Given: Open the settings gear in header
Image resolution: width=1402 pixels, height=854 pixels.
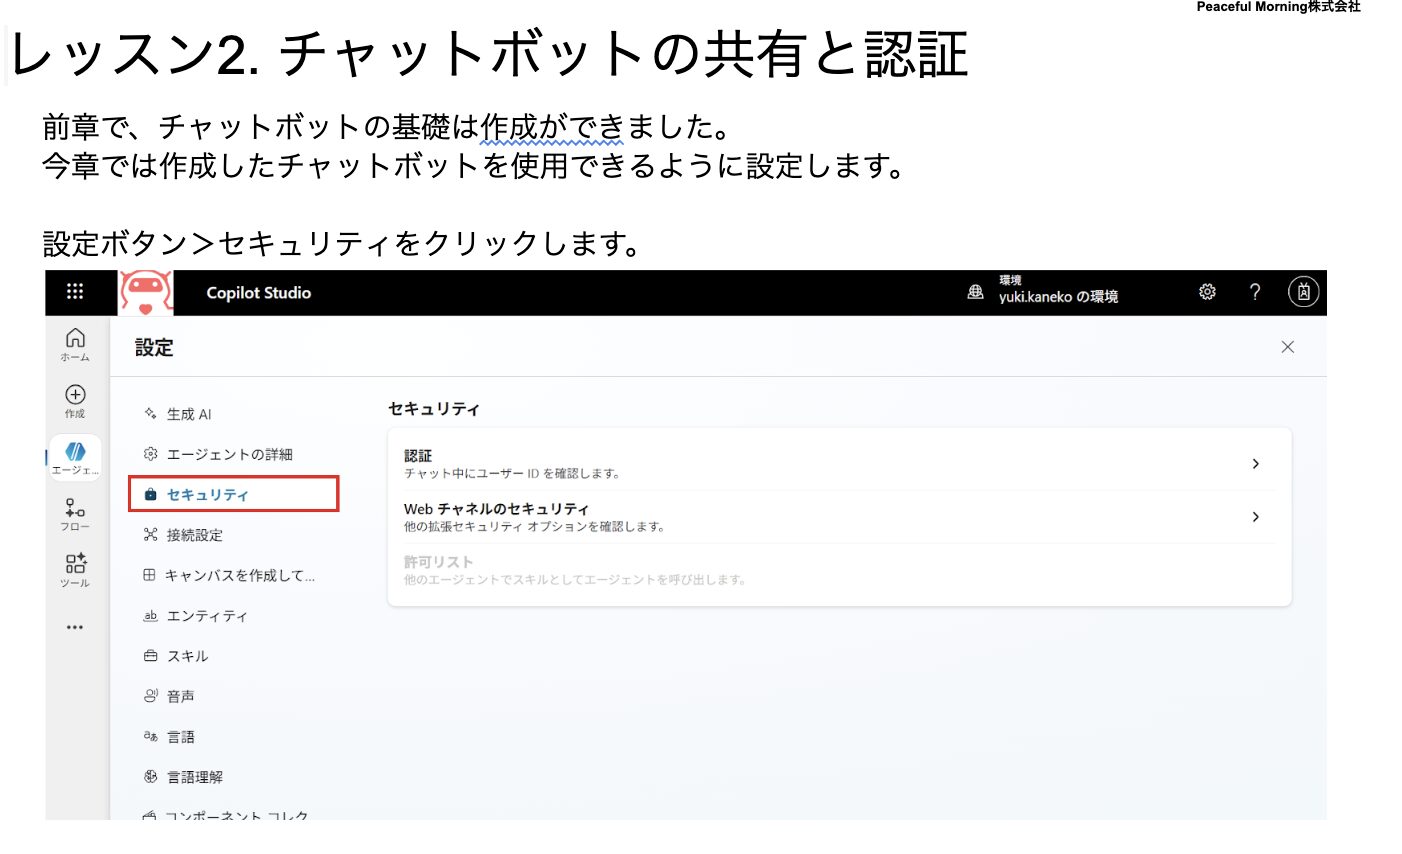Looking at the screenshot, I should click(1207, 292).
